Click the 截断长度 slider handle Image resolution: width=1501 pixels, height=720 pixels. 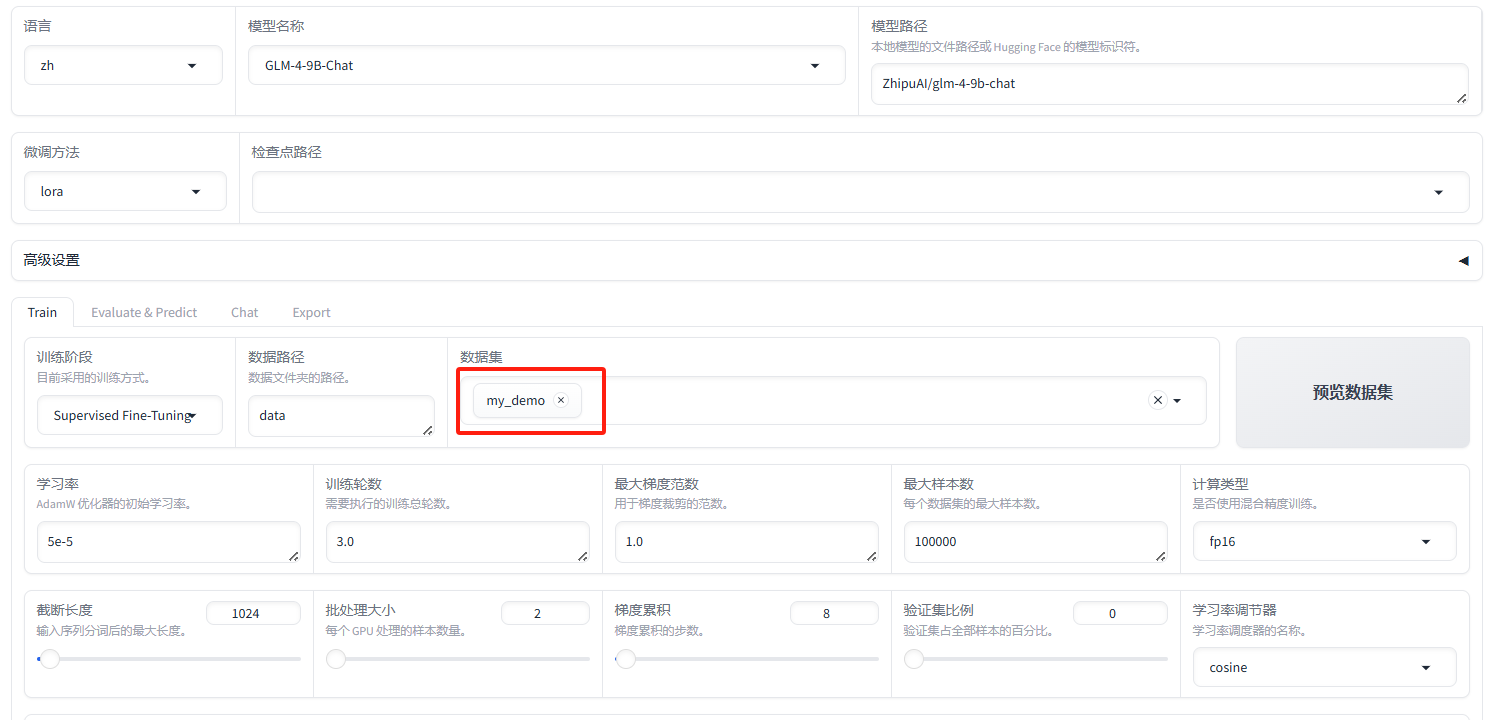click(49, 659)
